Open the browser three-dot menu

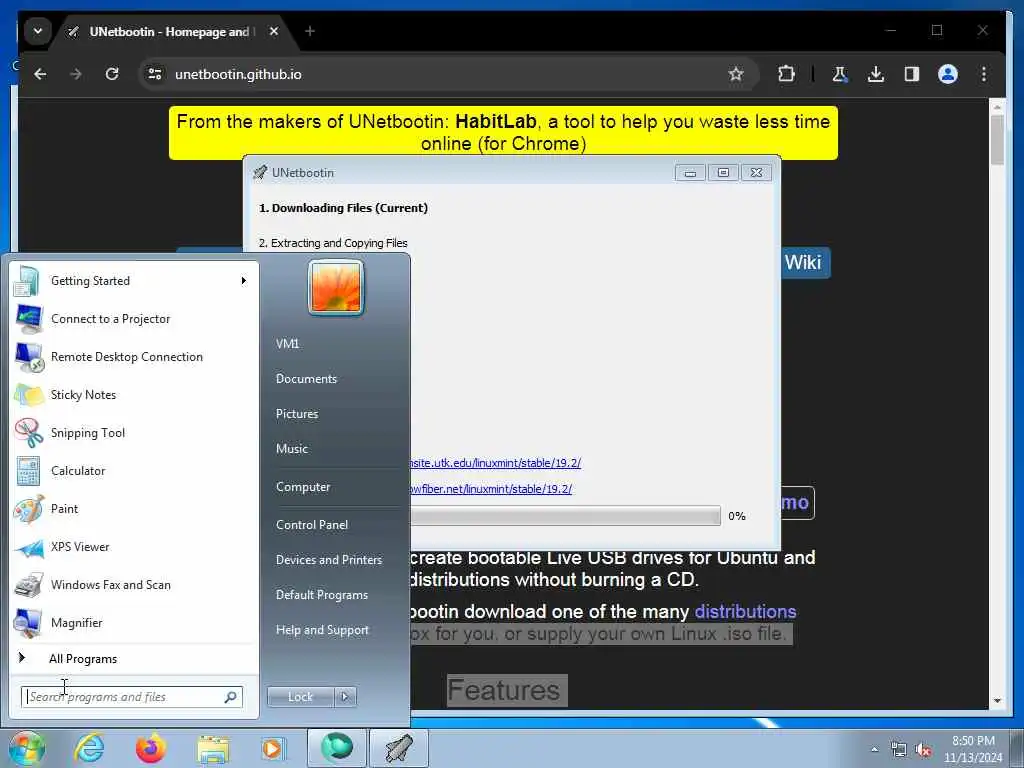pos(984,74)
